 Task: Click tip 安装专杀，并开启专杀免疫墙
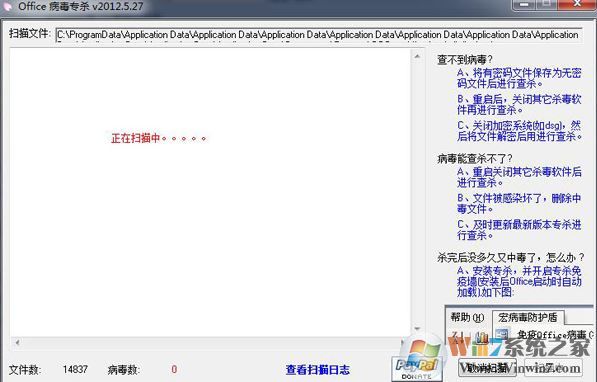(x=519, y=281)
